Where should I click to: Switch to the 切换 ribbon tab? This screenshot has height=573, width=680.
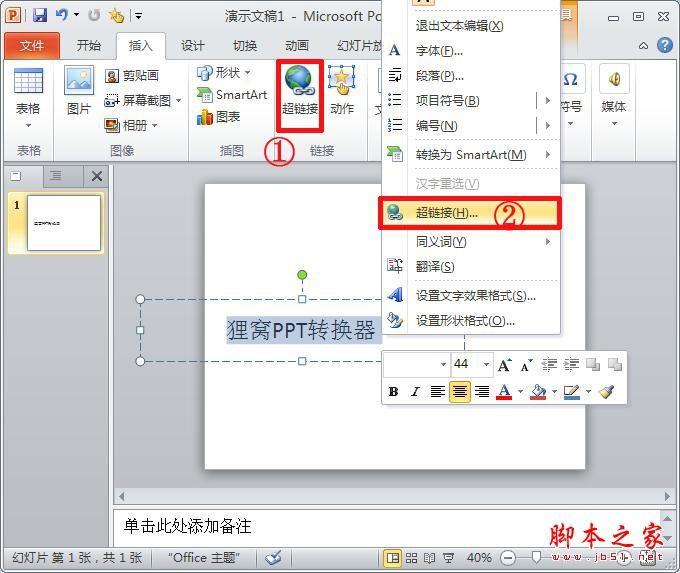245,46
